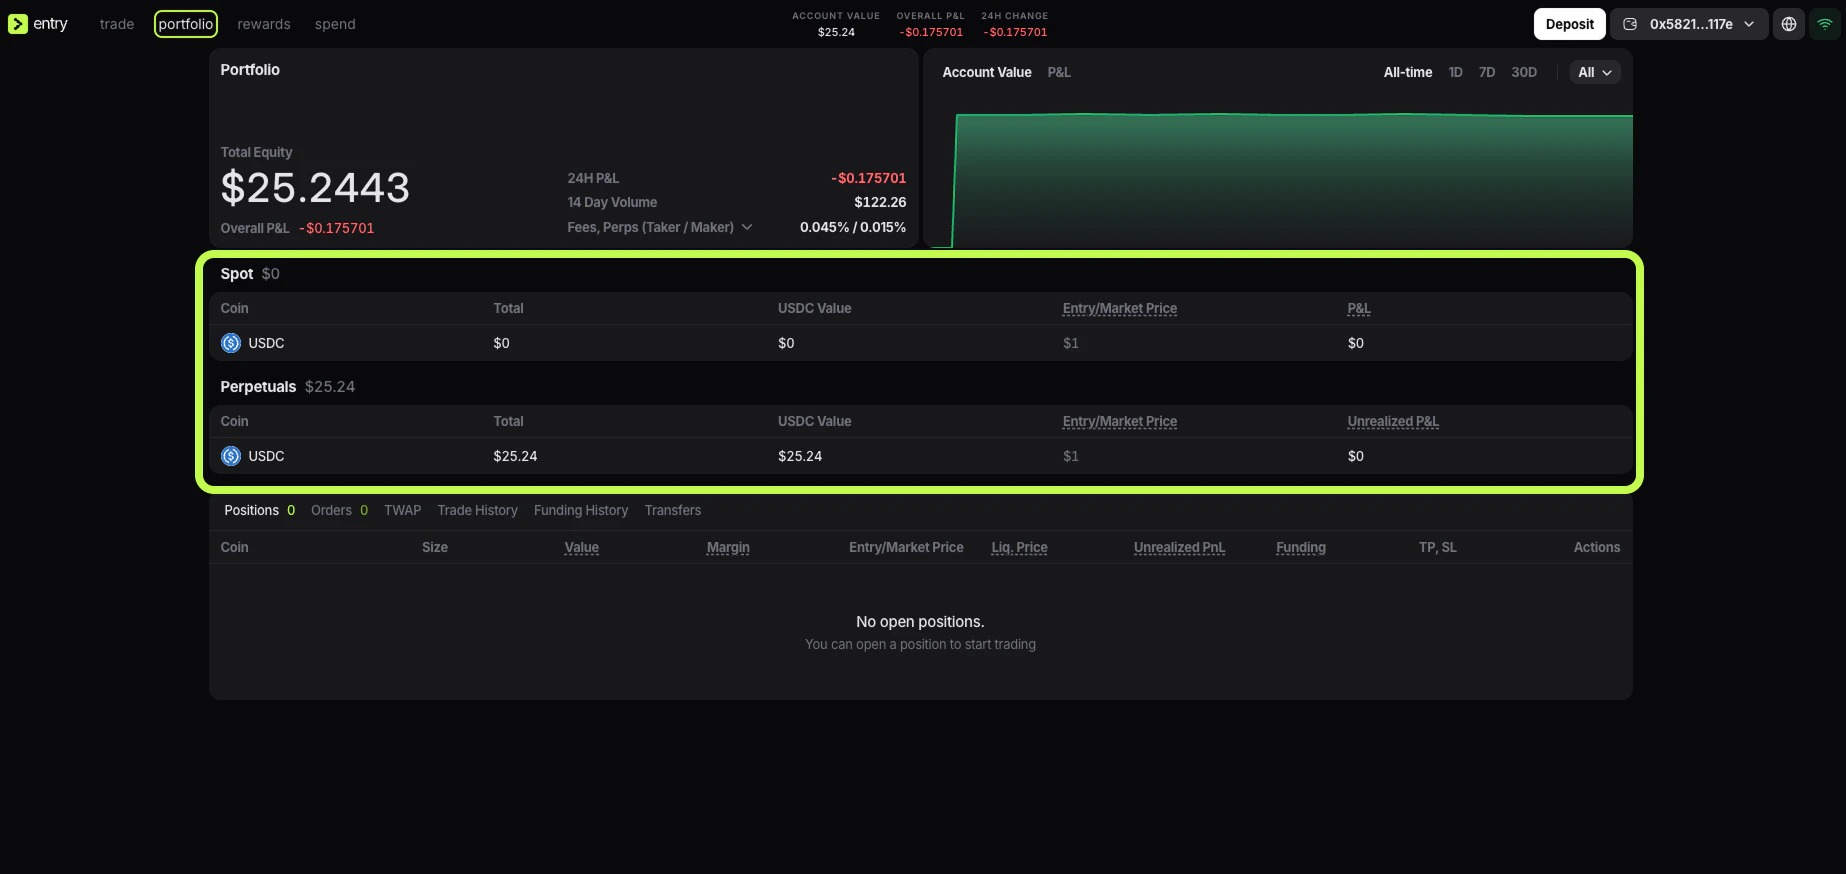Image resolution: width=1846 pixels, height=874 pixels.
Task: Click the Unrealized PnL column header in positions
Action: [1180, 547]
